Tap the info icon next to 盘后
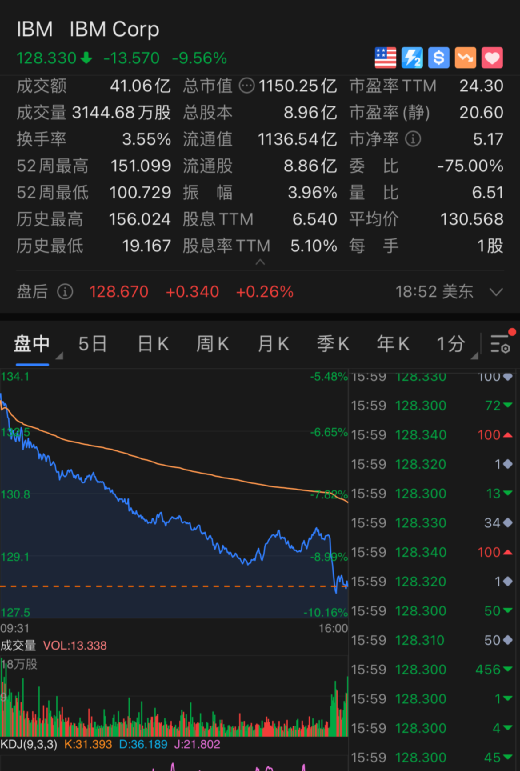 [65, 292]
